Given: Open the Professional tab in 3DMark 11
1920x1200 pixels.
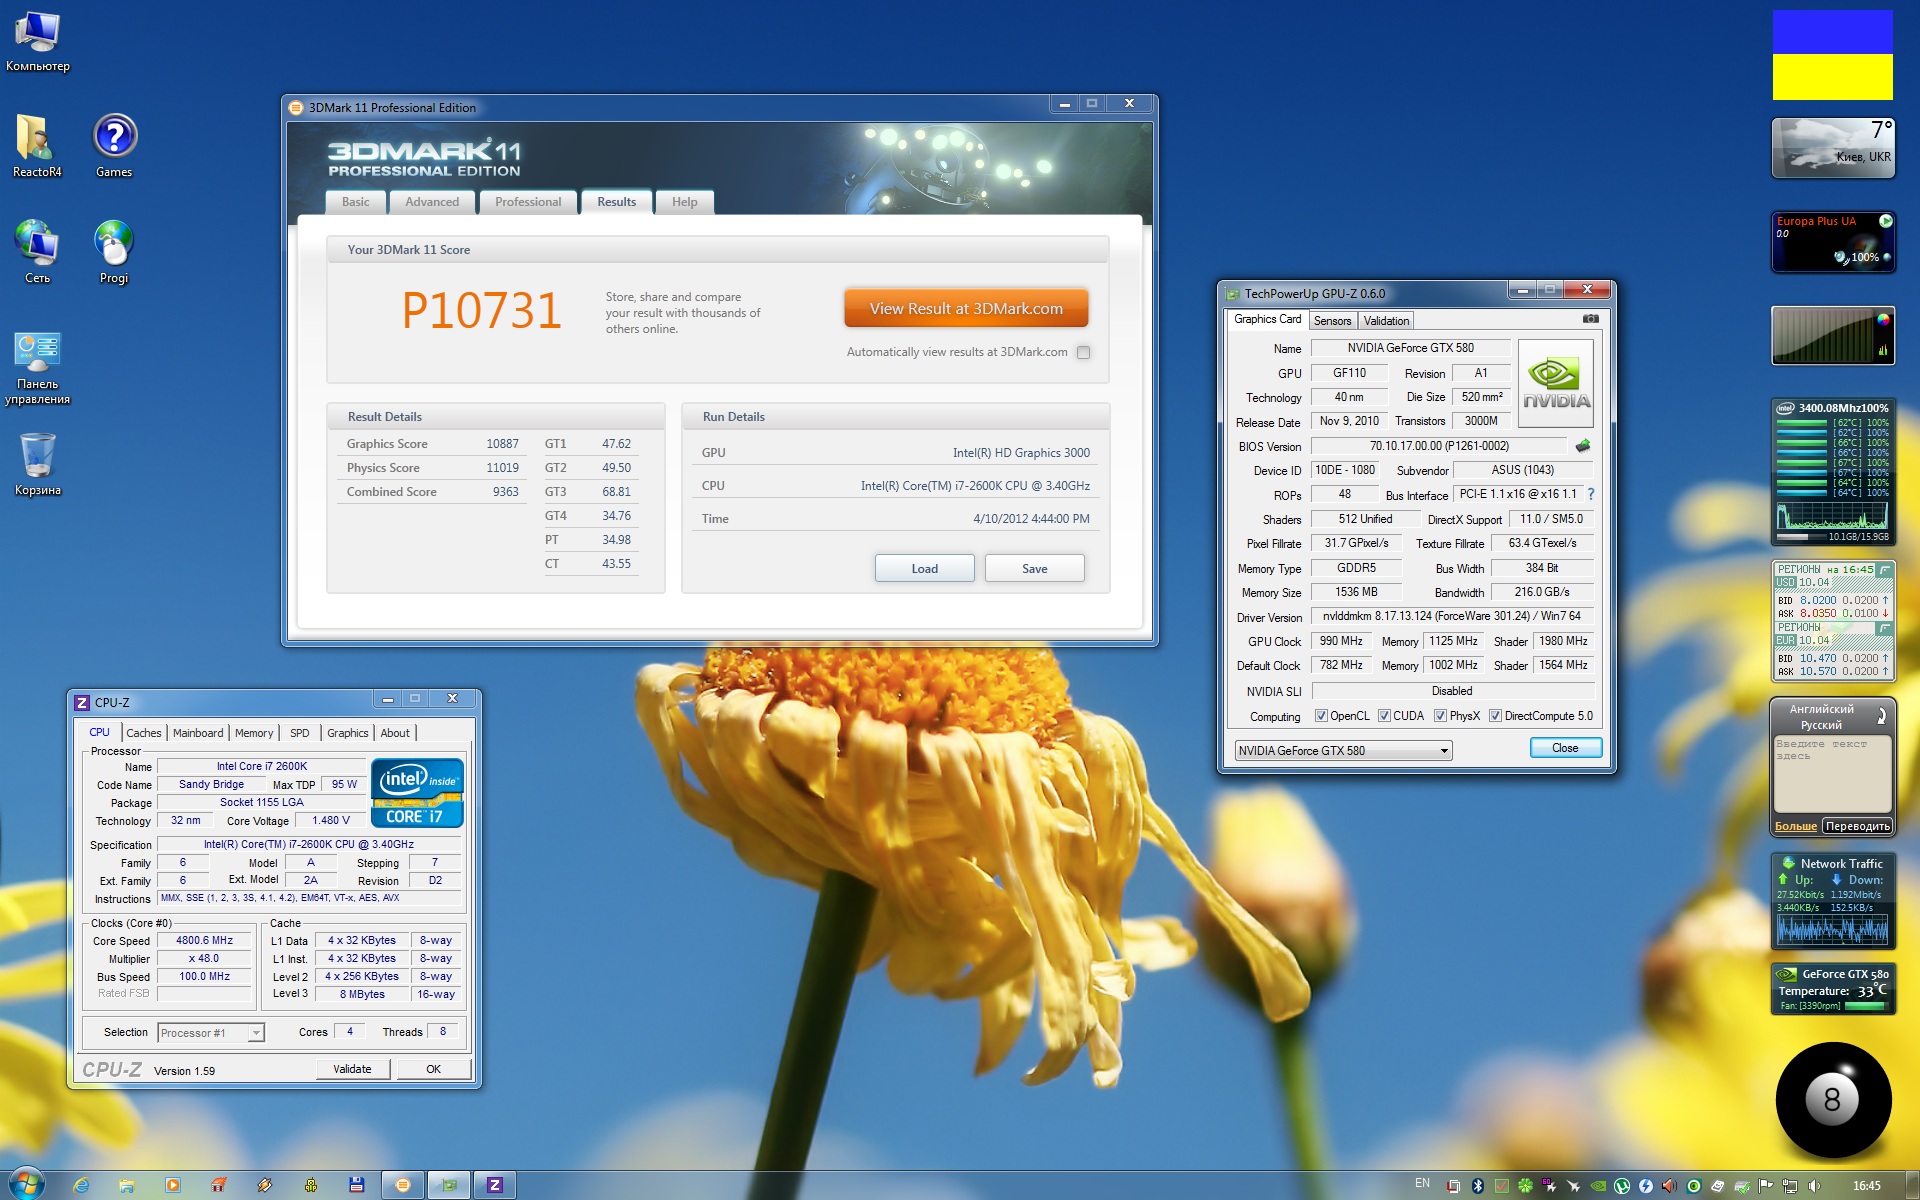Looking at the screenshot, I should 528,202.
